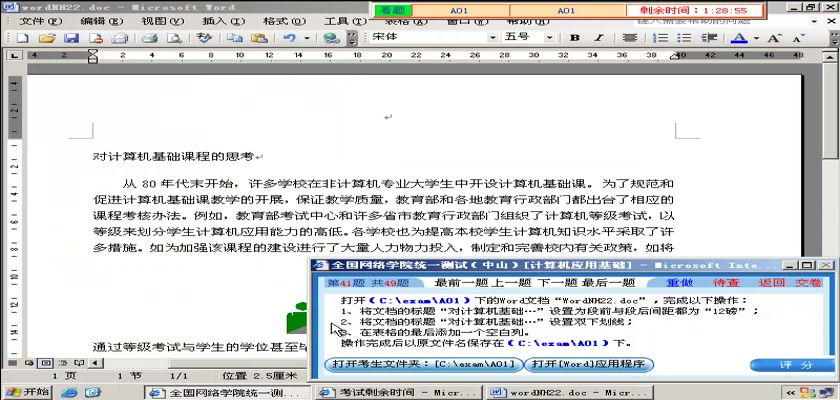Image resolution: width=840 pixels, height=400 pixels.
Task: Expand the Formatting toolbar options
Action: coord(834,38)
